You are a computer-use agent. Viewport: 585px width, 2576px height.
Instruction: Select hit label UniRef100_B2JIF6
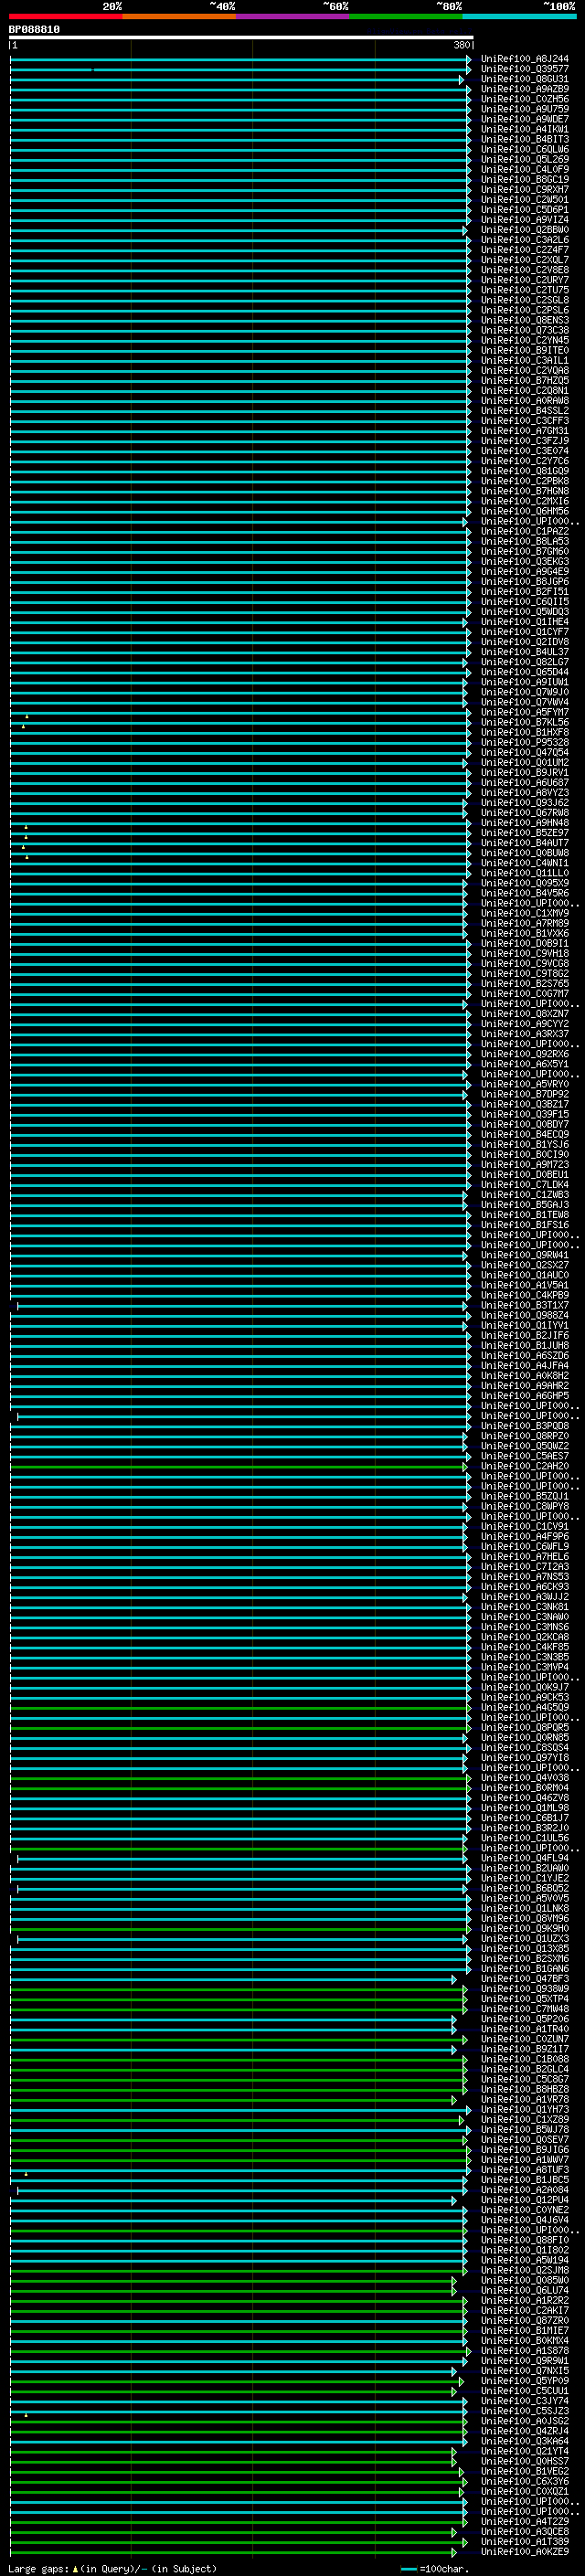(x=525, y=1335)
